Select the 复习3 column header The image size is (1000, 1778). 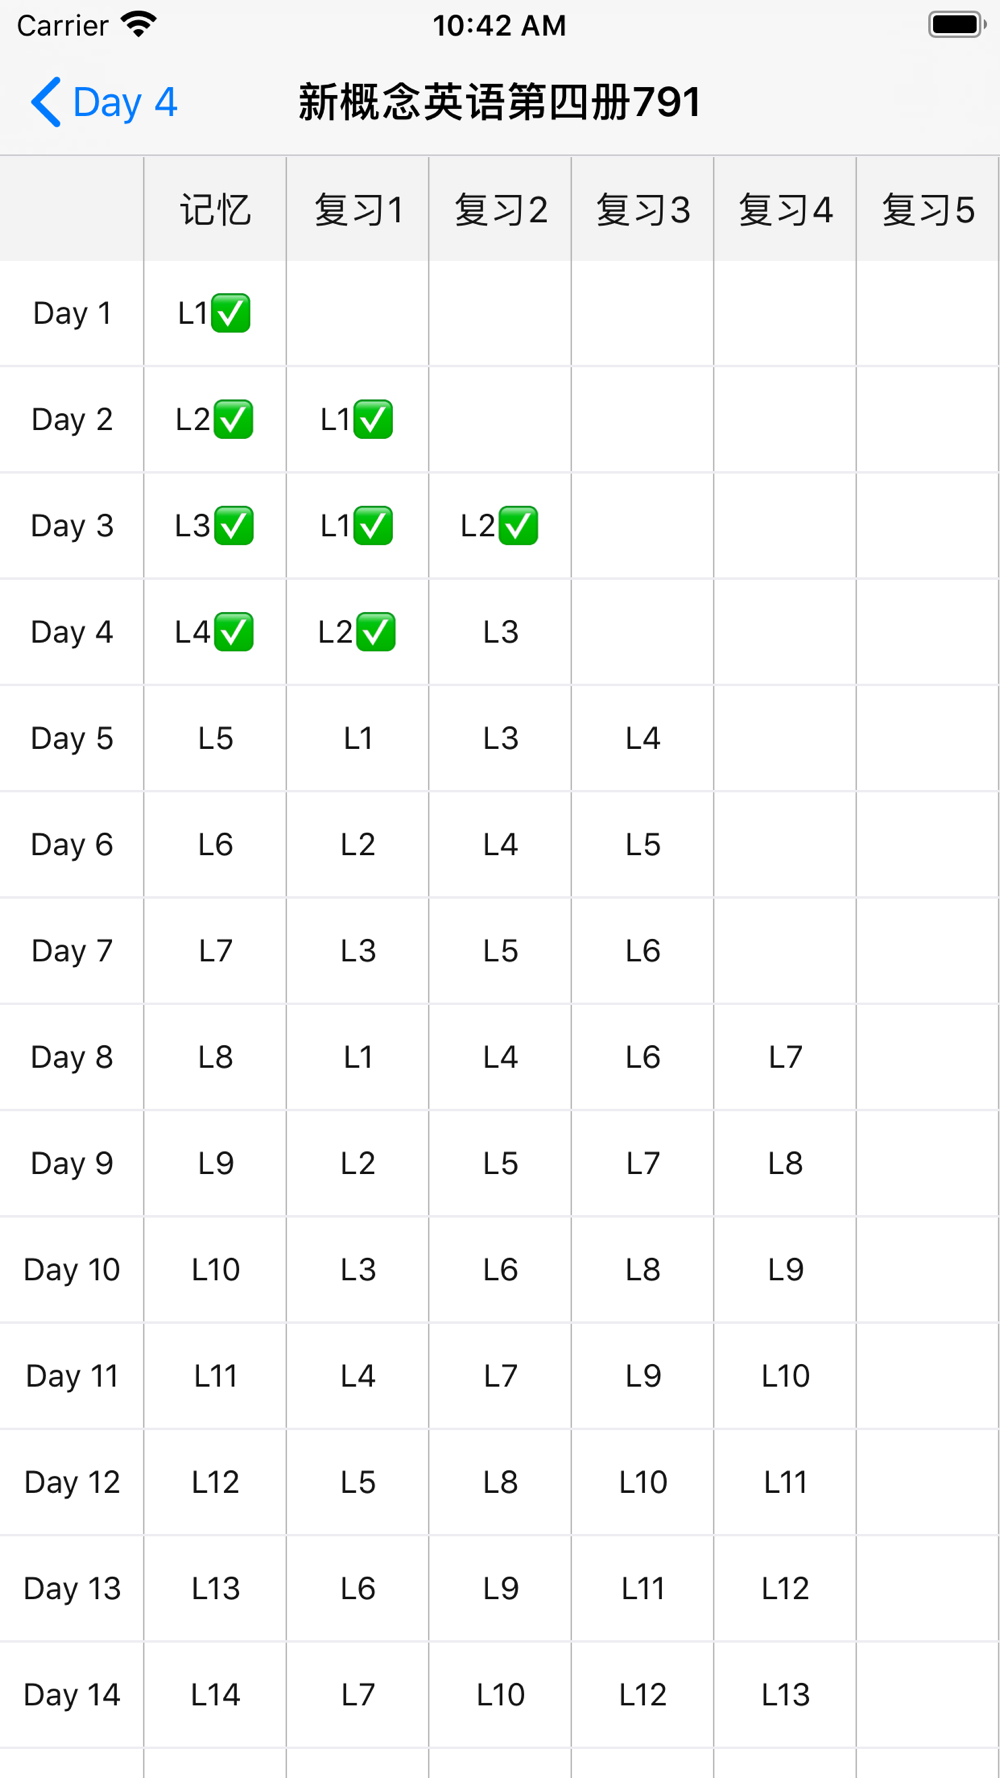click(643, 209)
